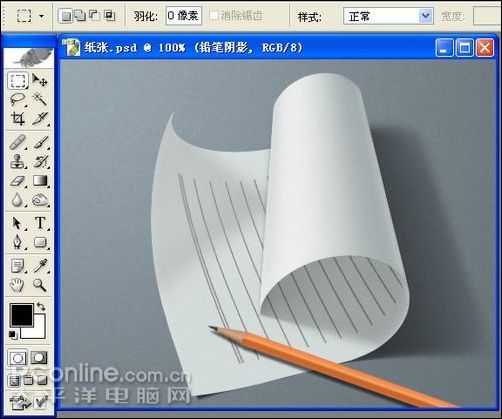Select the Pen tool

pyautogui.click(x=18, y=242)
